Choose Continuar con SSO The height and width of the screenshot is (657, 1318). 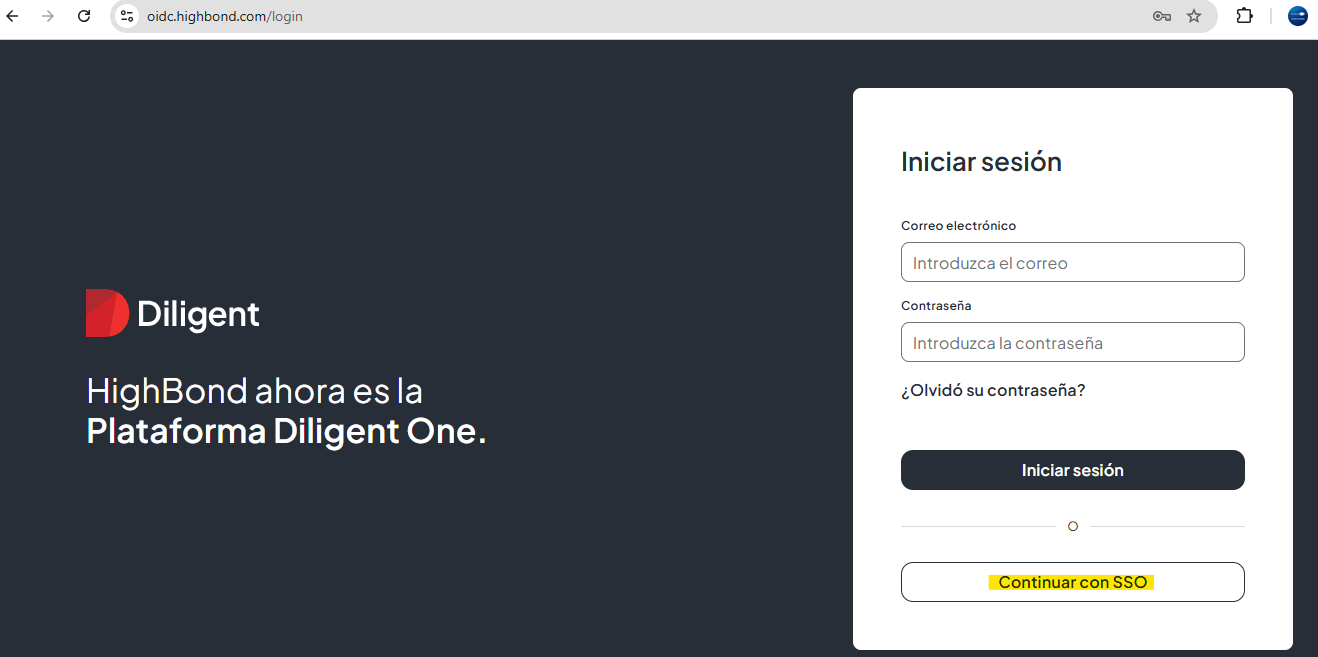(1072, 582)
